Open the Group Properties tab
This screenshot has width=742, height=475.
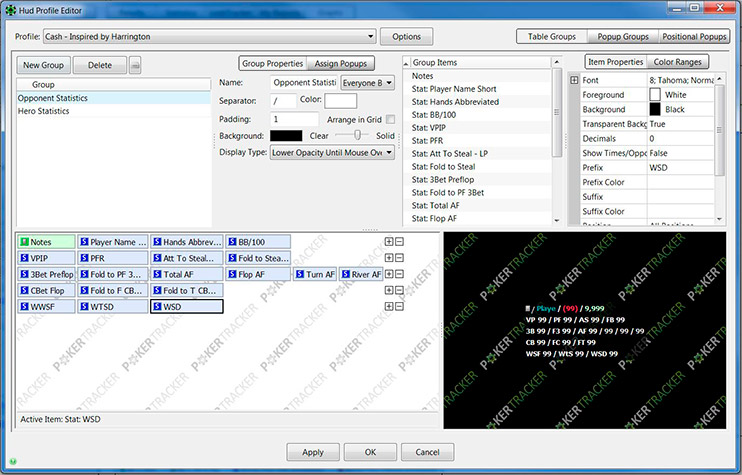coord(273,63)
